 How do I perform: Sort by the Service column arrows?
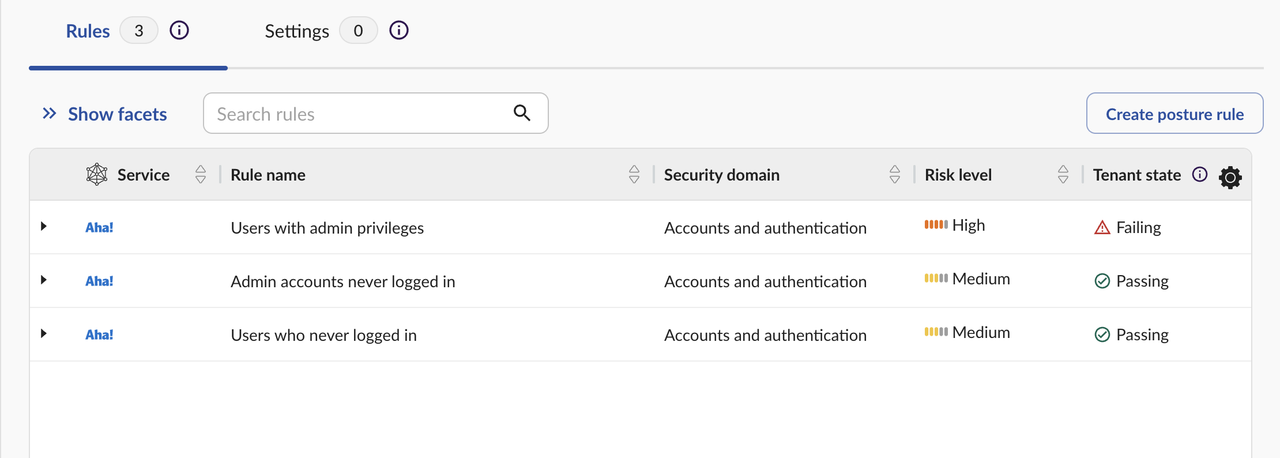[200, 174]
